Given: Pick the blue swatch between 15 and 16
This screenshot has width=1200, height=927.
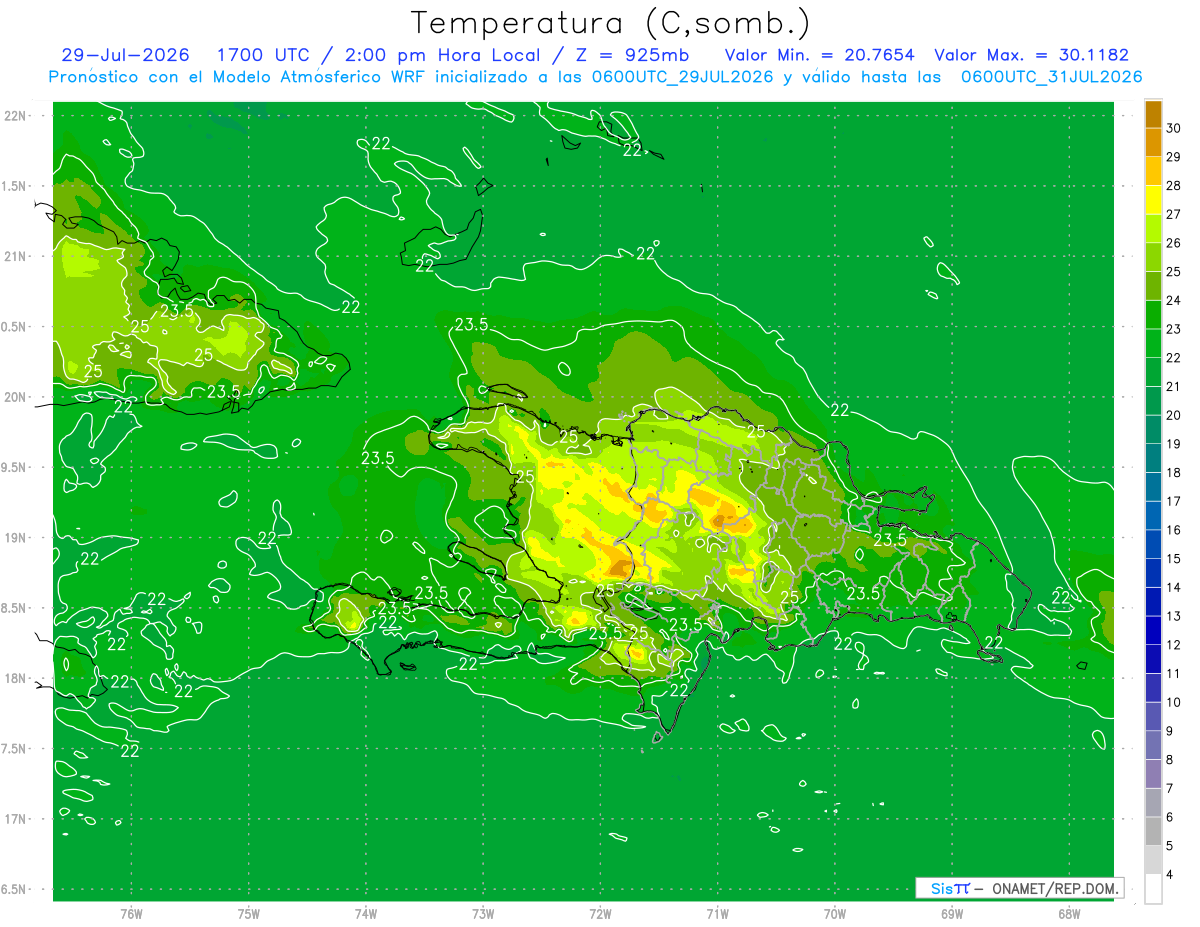Looking at the screenshot, I should (x=1153, y=544).
